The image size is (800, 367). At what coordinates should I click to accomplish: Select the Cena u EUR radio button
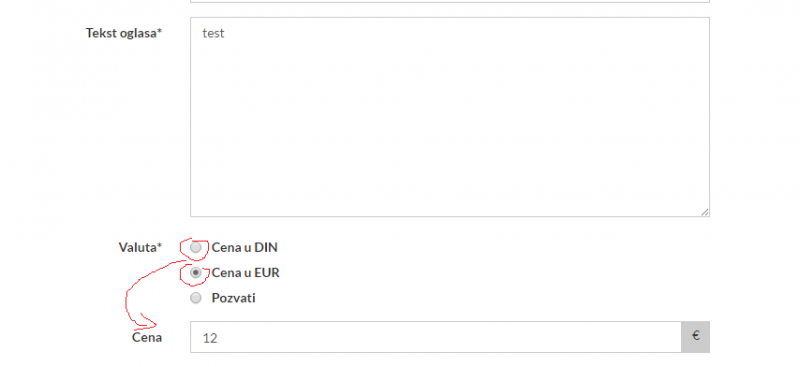(x=196, y=273)
